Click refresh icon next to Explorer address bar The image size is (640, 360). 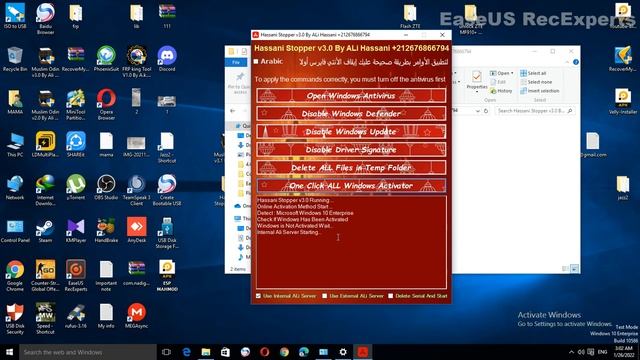point(486,111)
